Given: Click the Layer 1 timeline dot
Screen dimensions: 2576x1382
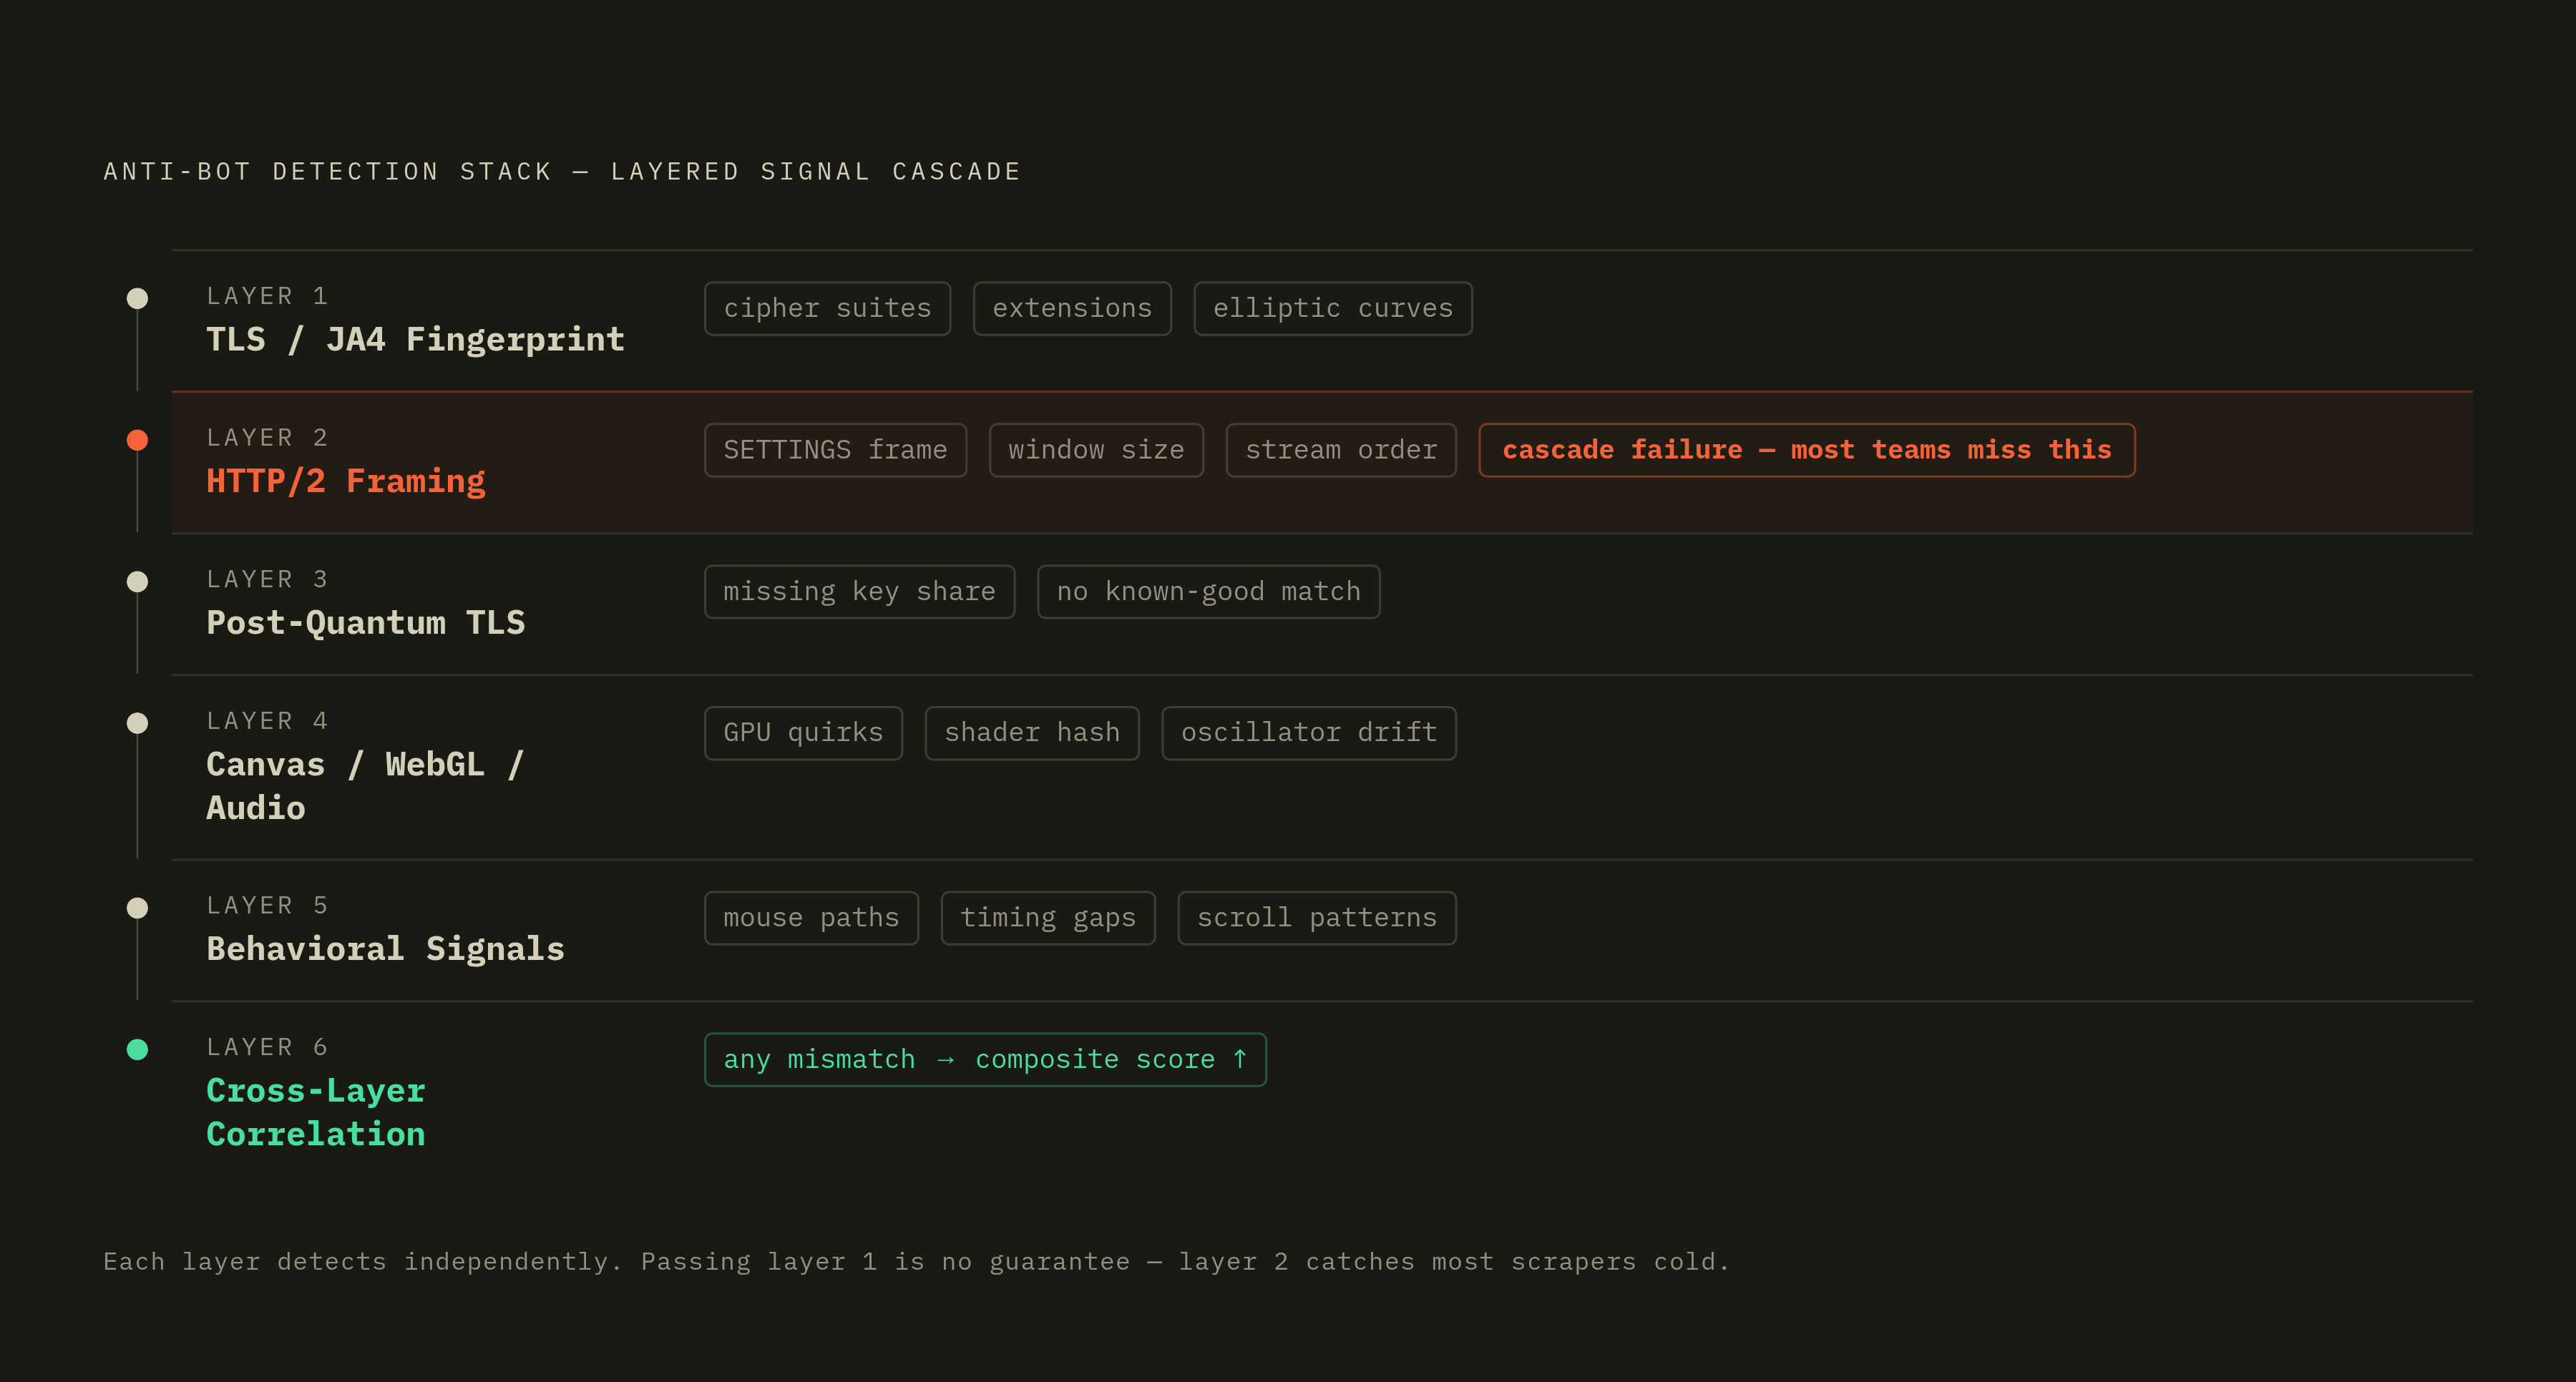Looking at the screenshot, I should coord(138,298).
